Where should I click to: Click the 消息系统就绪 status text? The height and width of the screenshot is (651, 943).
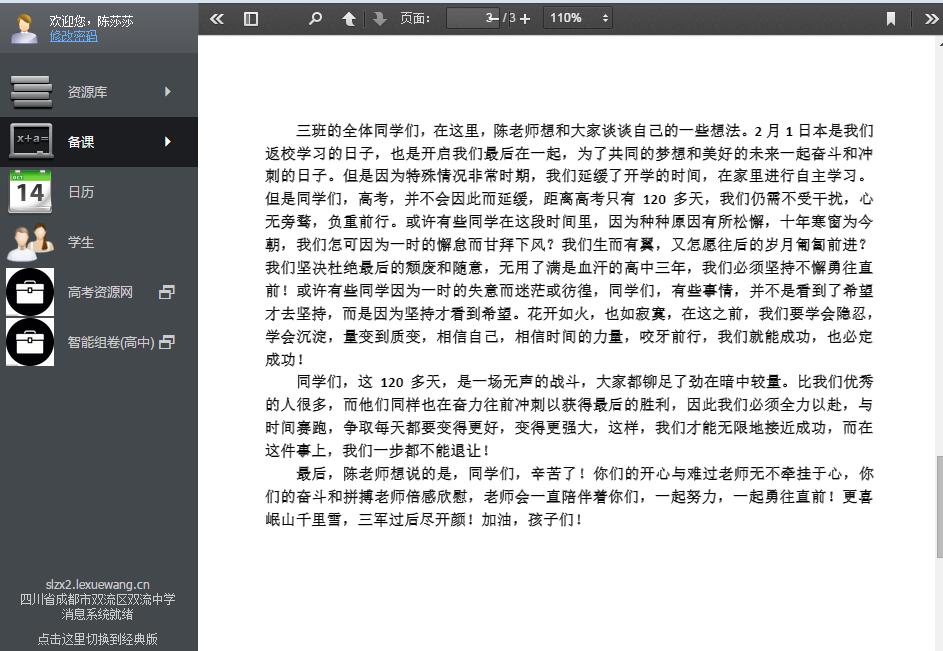point(97,614)
